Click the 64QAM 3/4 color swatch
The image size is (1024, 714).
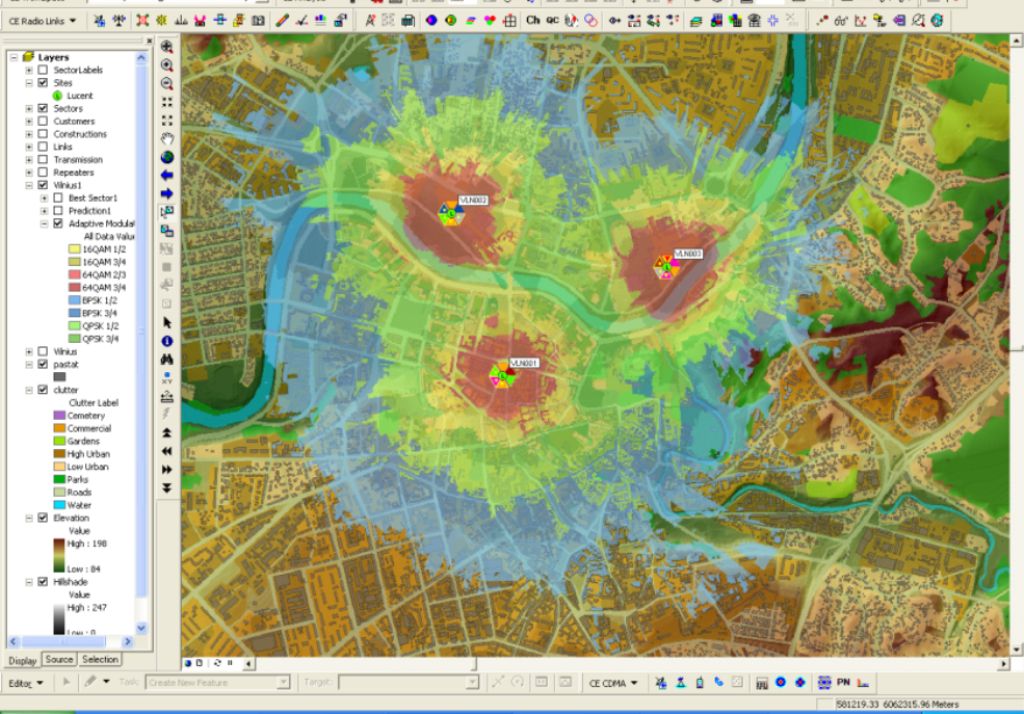[75, 288]
